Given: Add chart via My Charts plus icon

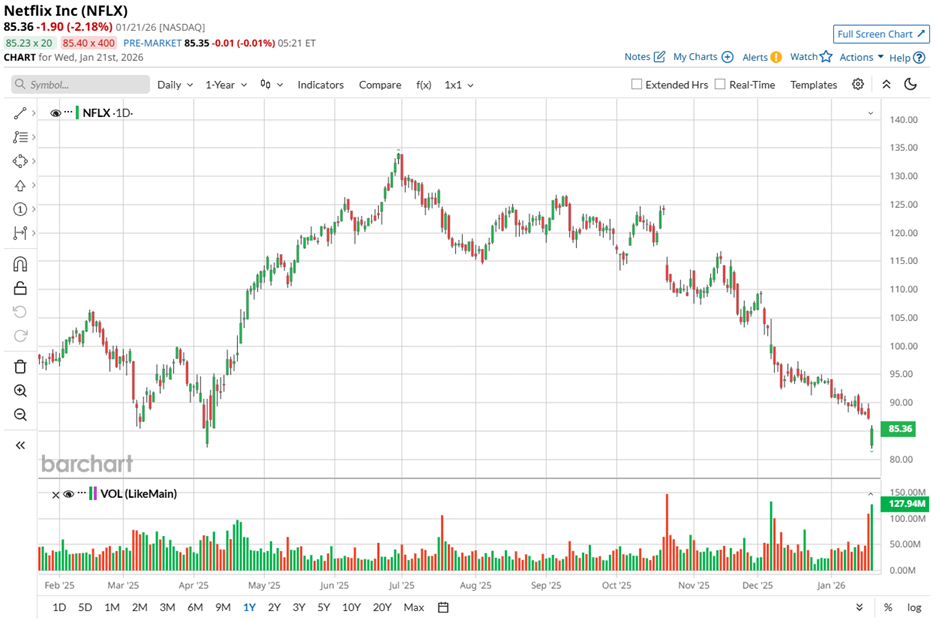Looking at the screenshot, I should (727, 57).
